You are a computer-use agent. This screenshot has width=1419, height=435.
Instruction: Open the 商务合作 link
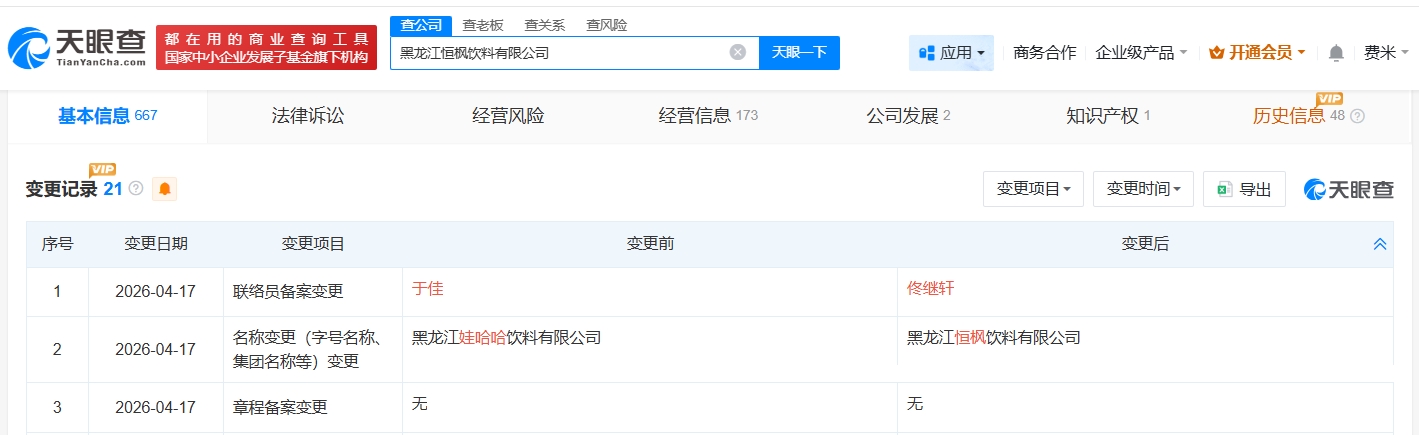pyautogui.click(x=1044, y=52)
